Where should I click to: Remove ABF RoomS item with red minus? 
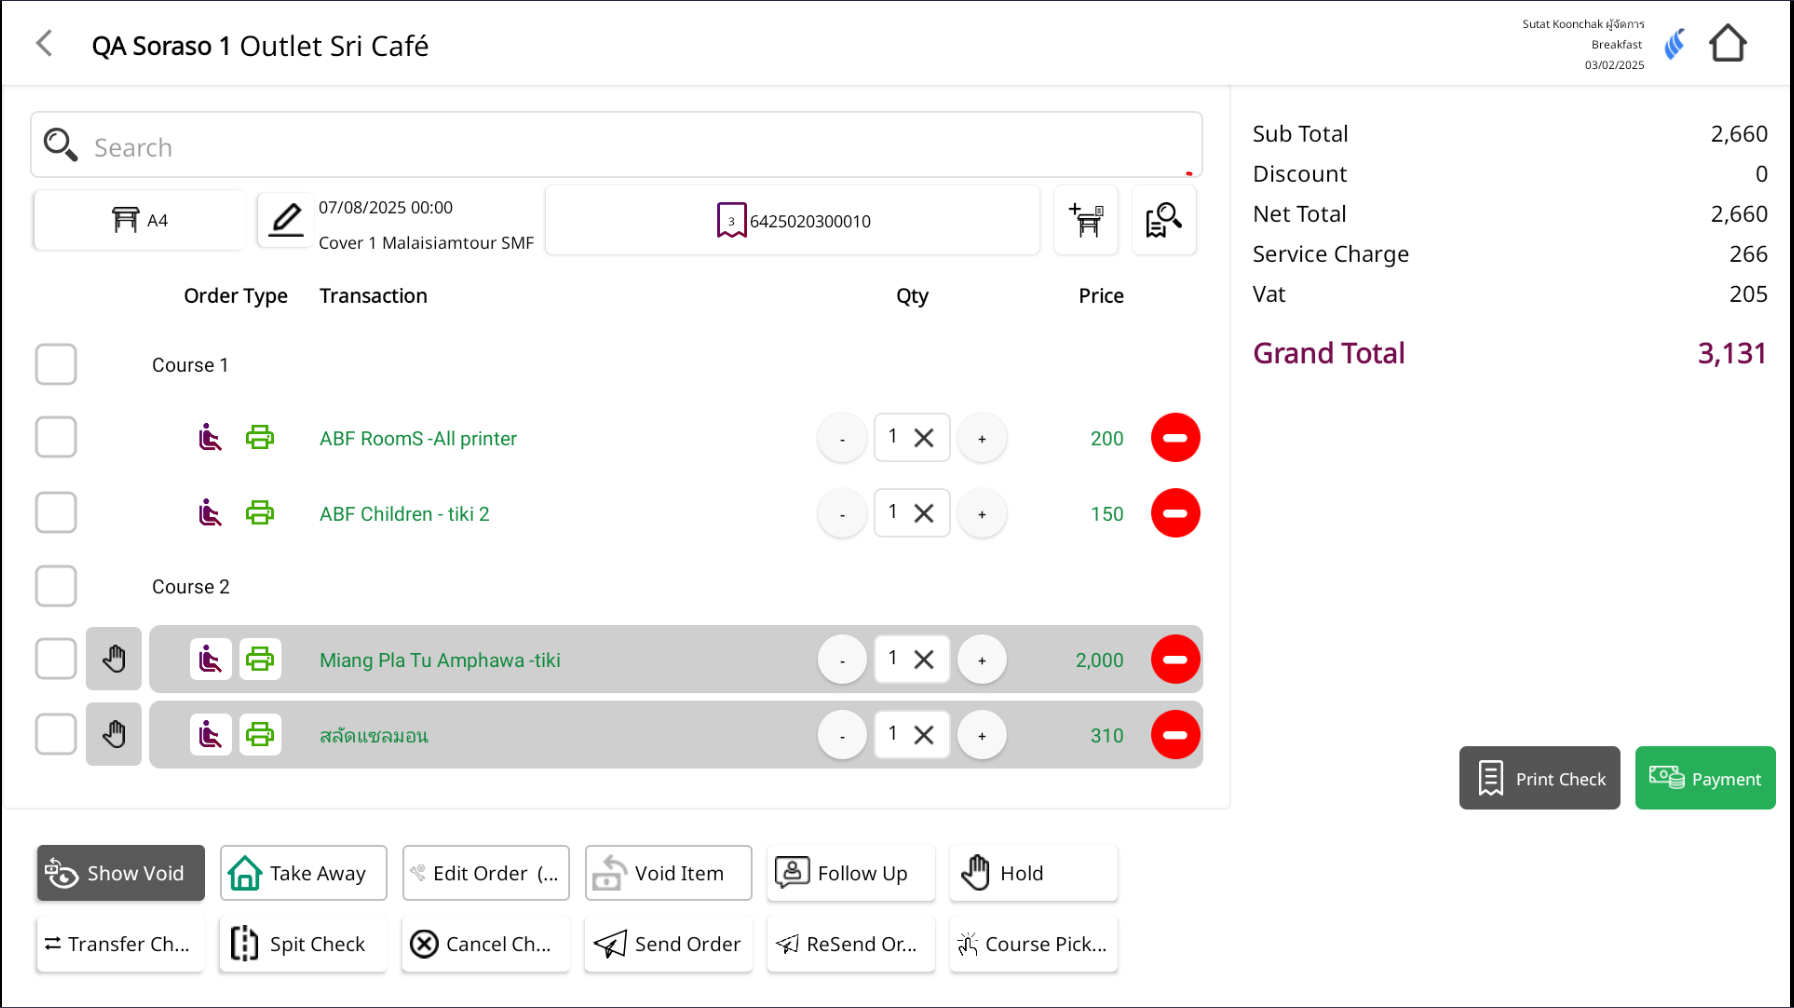[1175, 438]
